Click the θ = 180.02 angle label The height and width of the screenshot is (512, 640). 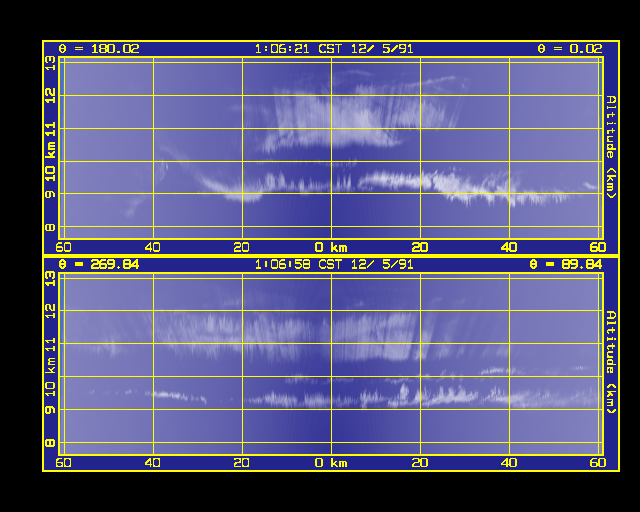point(99,49)
